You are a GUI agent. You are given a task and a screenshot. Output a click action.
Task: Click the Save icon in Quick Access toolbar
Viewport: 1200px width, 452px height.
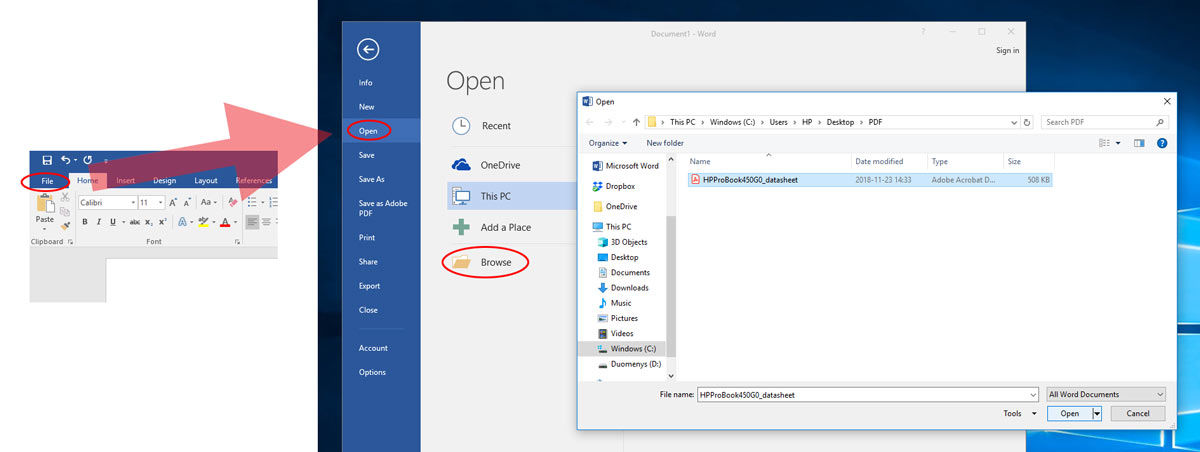coord(47,160)
